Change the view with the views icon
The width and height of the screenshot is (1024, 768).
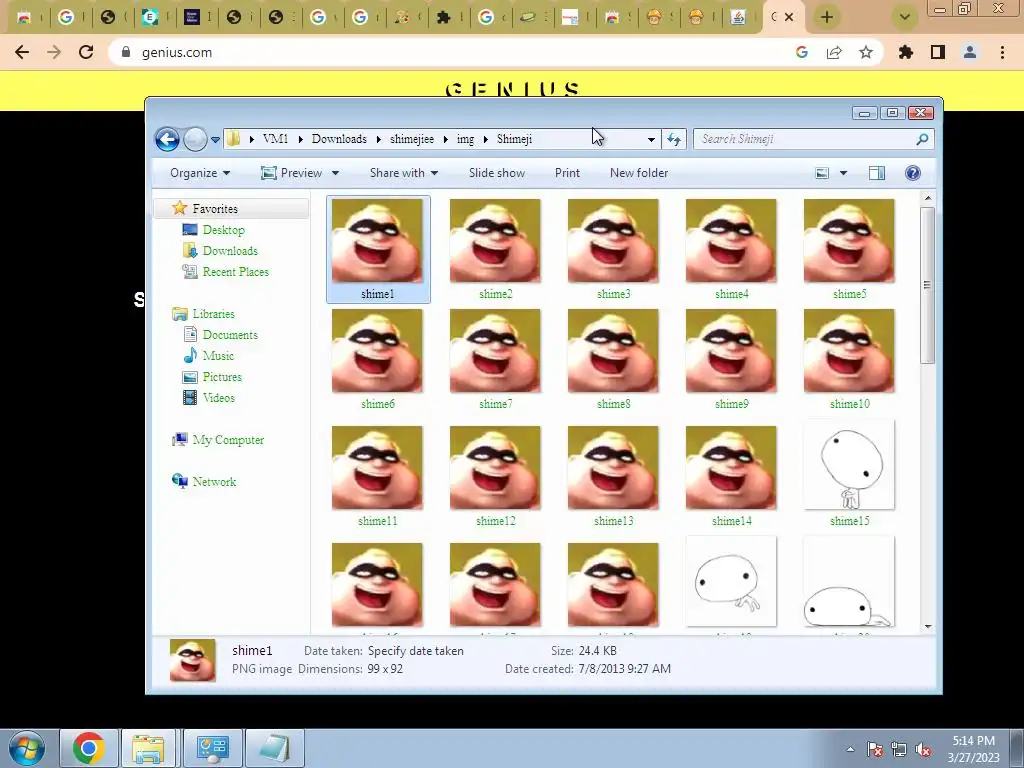[822, 173]
